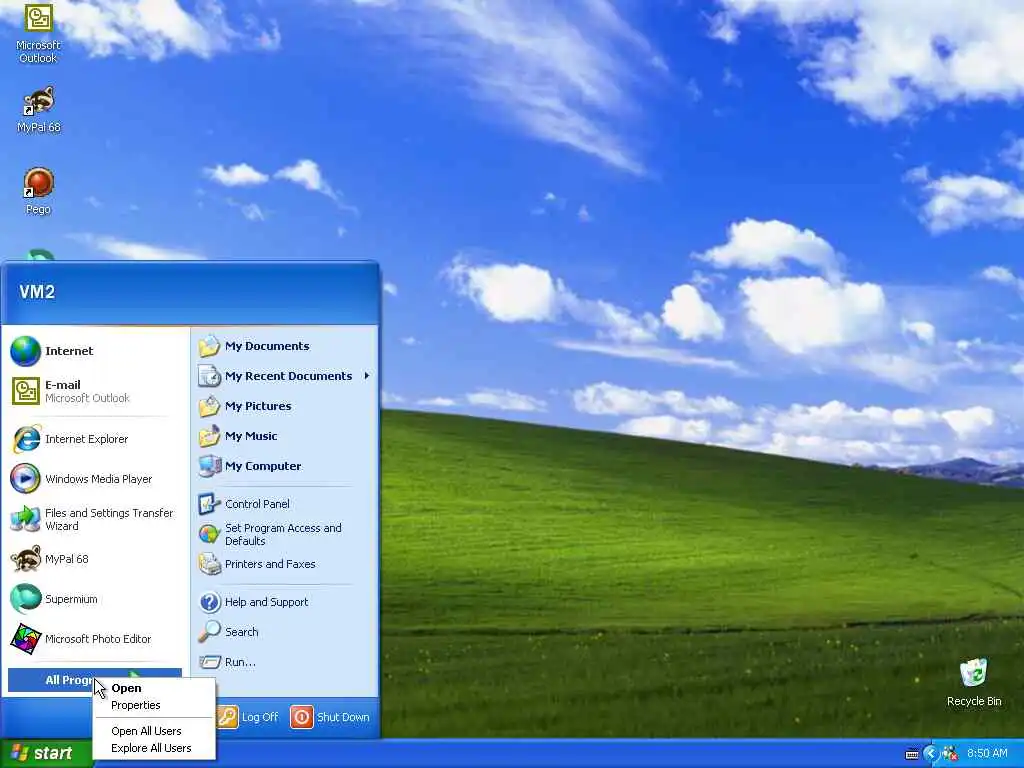1024x768 pixels.
Task: Open Set Program Access and Defaults
Action: 284,534
